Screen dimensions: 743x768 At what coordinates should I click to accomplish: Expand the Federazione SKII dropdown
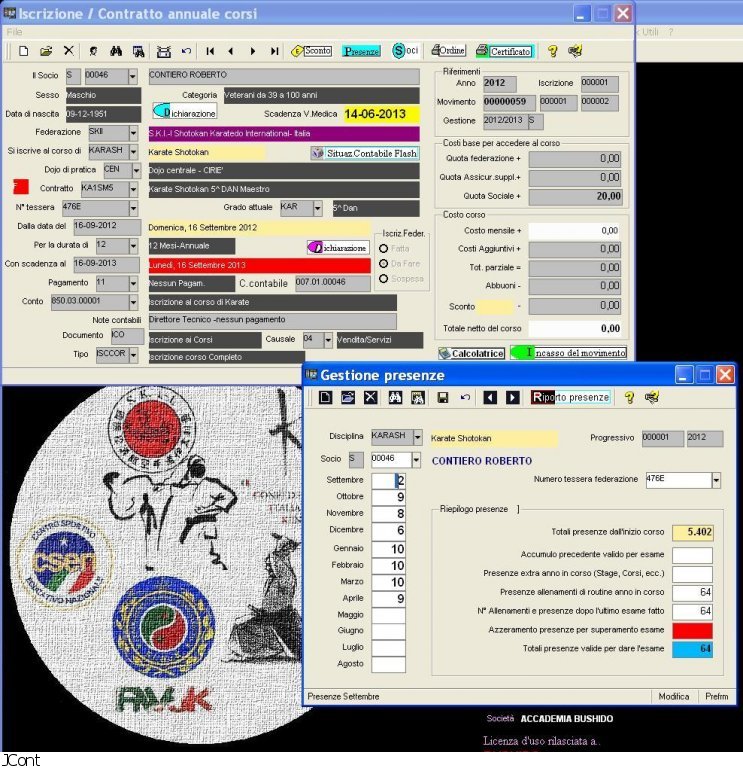coord(133,132)
